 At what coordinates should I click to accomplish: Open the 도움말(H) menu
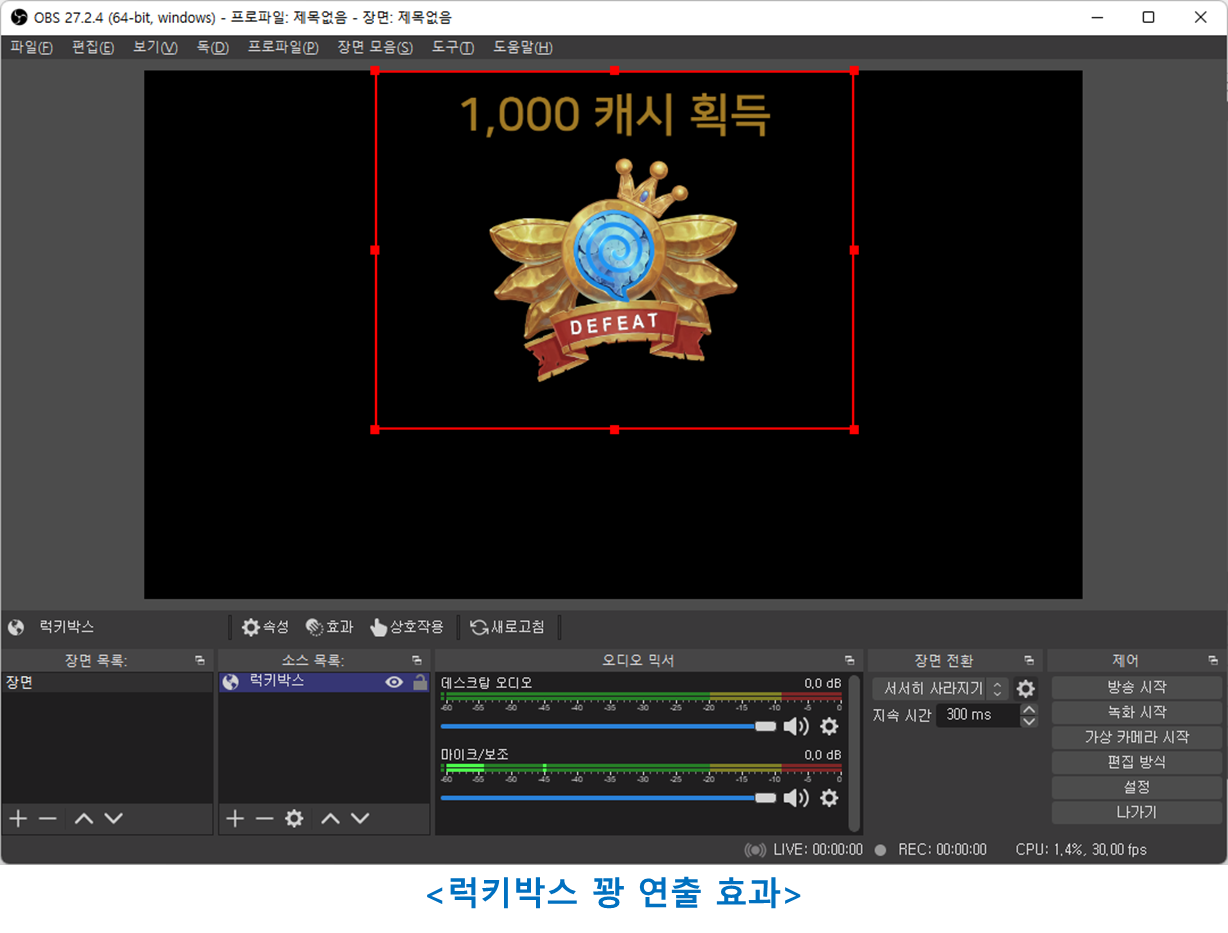[523, 47]
